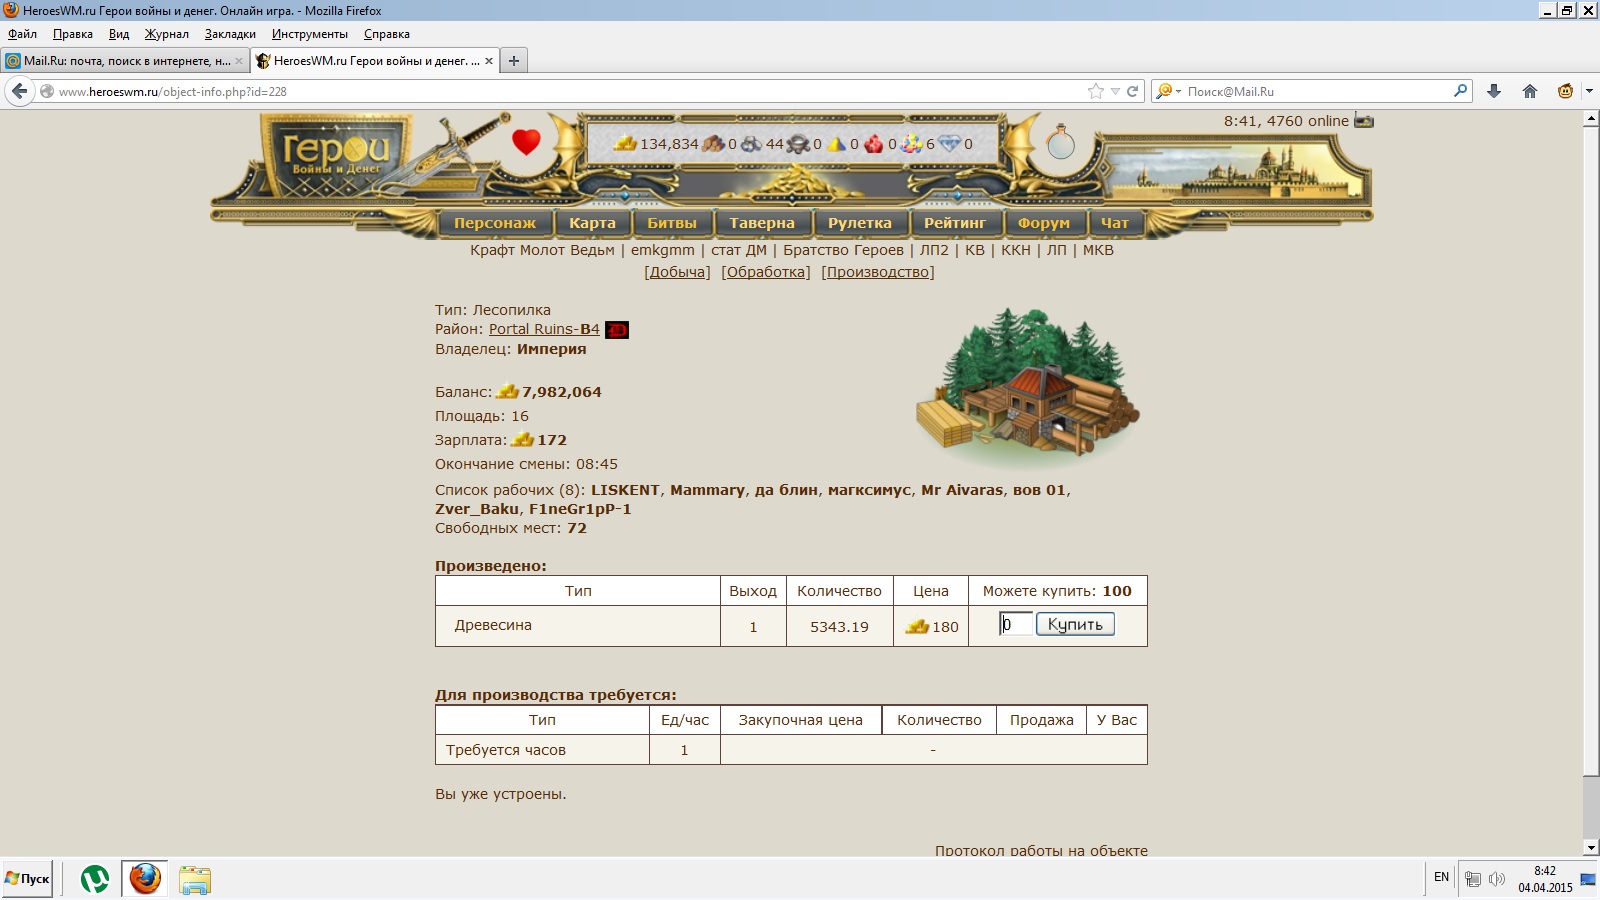Viewport: 1600px width, 900px height.
Task: Open the Пуск start button
Action: tap(27, 879)
